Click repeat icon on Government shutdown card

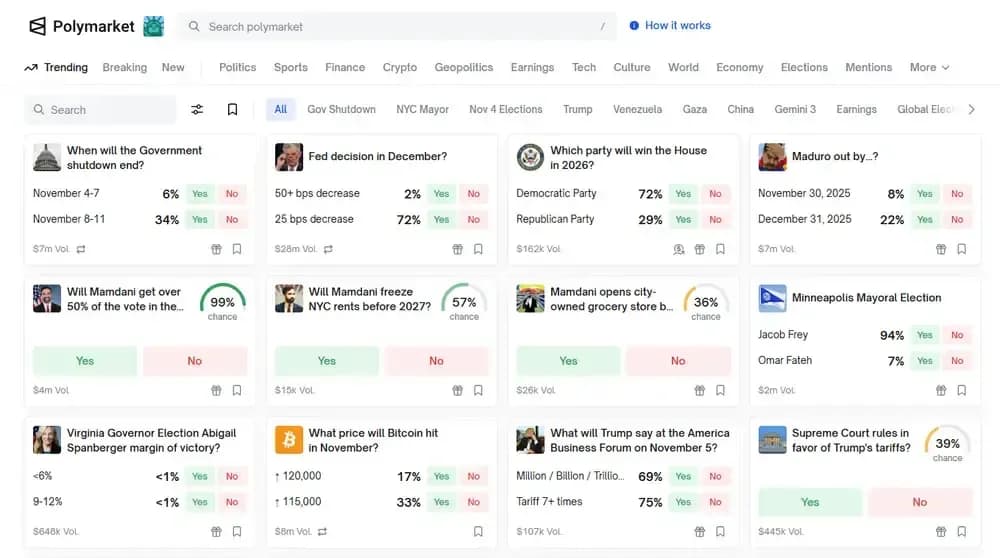tap(81, 249)
